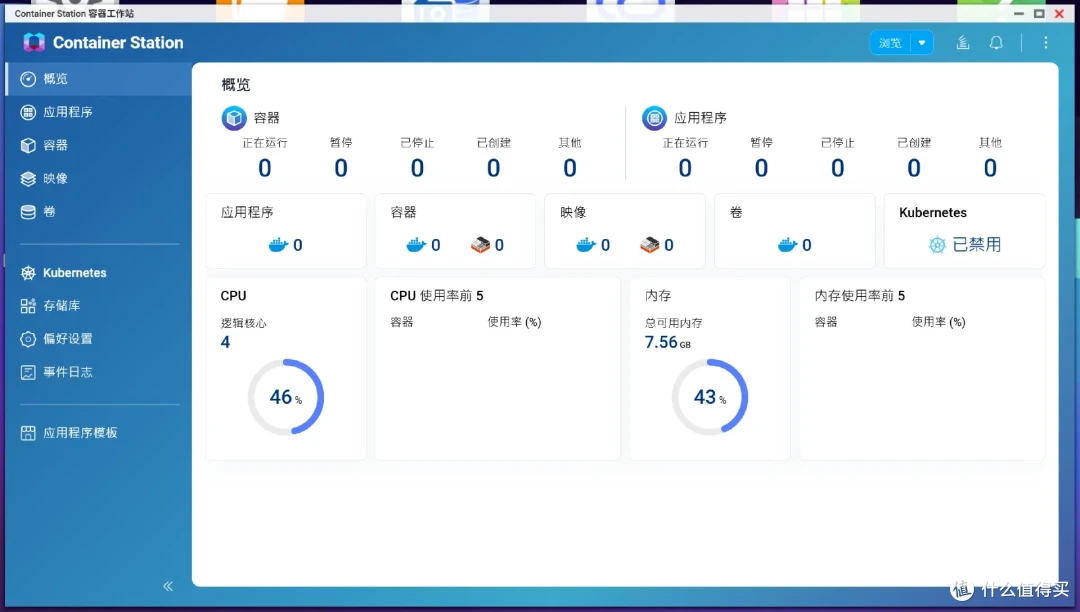Click the 7.56 GB total memory value
The height and width of the screenshot is (612, 1080).
tap(667, 342)
